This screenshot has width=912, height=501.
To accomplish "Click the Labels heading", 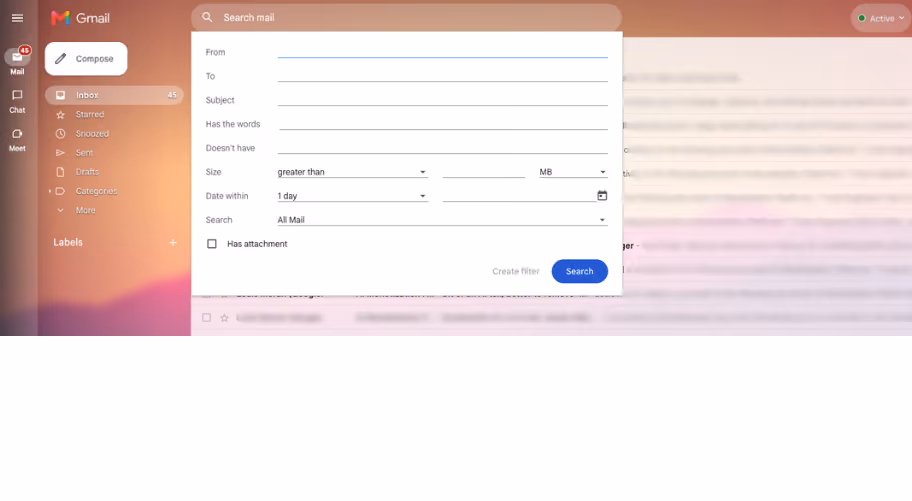I will (x=68, y=242).
